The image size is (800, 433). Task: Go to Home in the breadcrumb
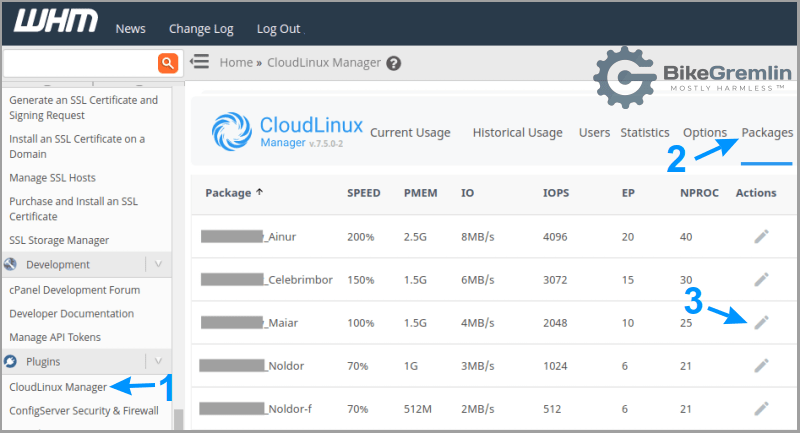pyautogui.click(x=236, y=63)
